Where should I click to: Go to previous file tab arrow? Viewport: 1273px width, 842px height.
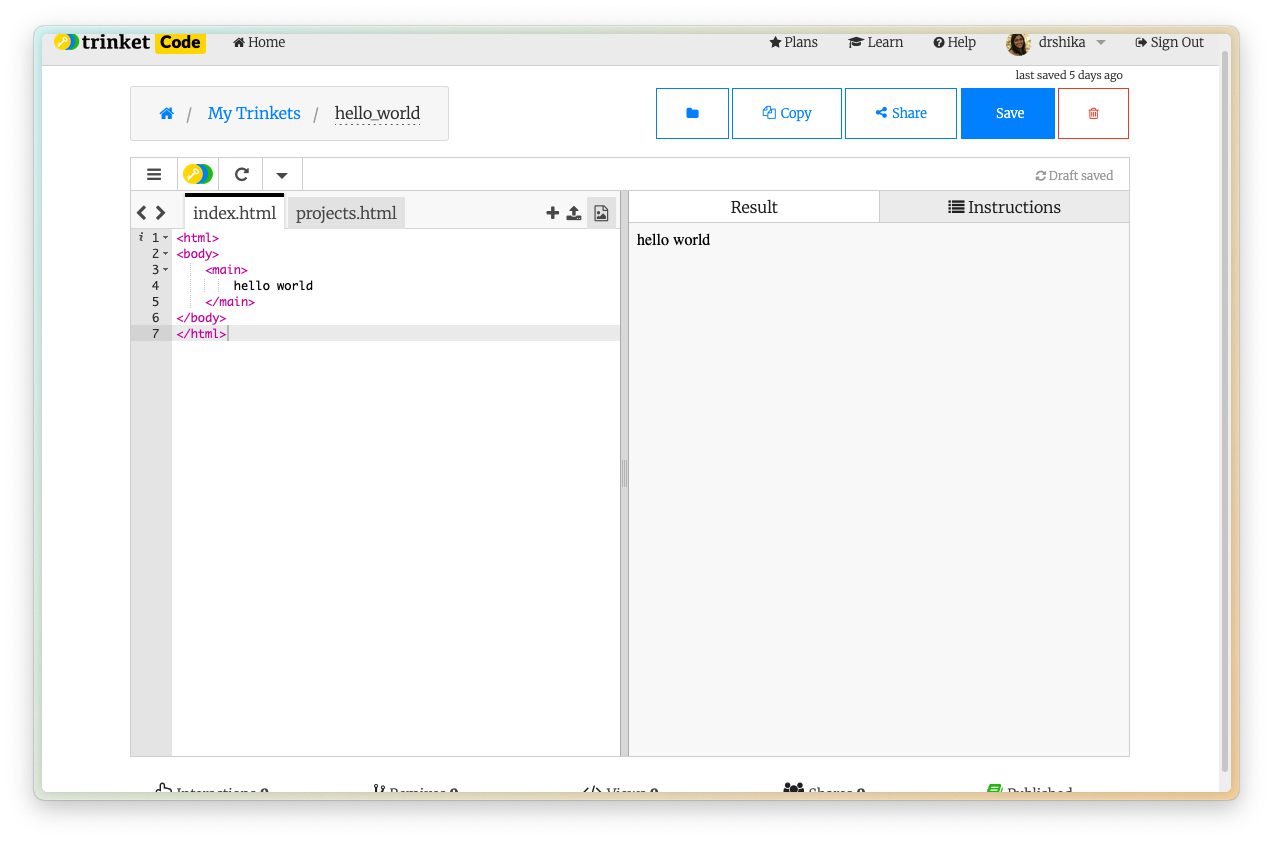142,213
